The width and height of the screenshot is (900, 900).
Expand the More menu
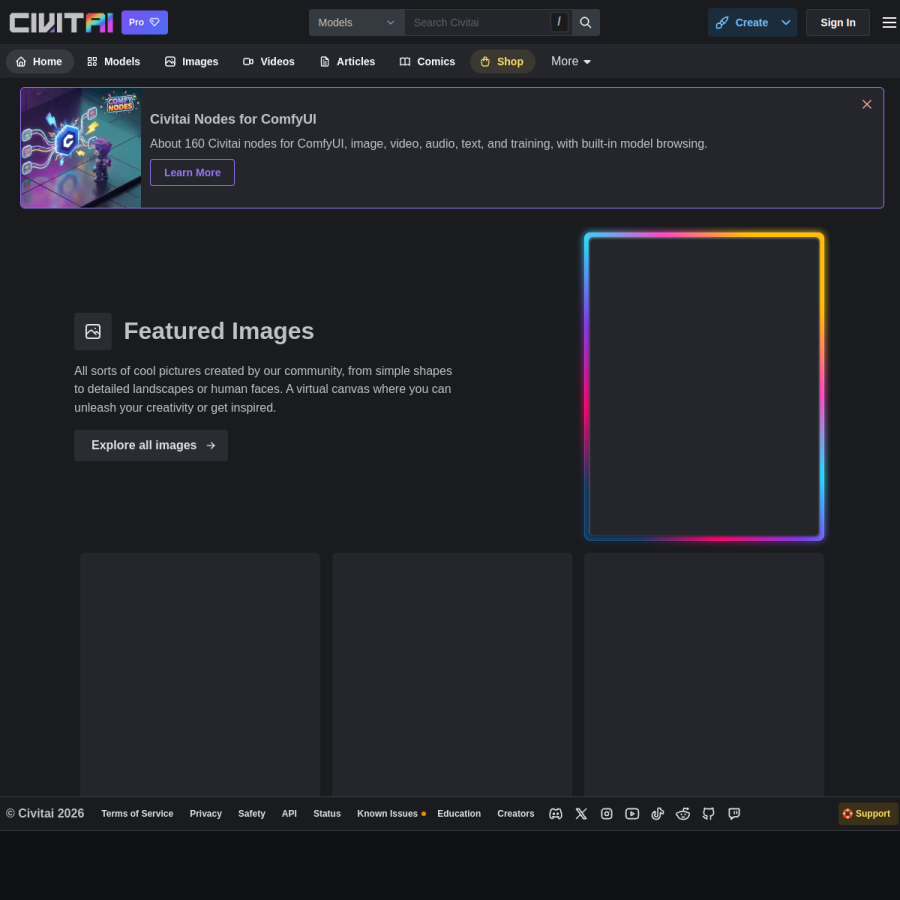(x=571, y=61)
